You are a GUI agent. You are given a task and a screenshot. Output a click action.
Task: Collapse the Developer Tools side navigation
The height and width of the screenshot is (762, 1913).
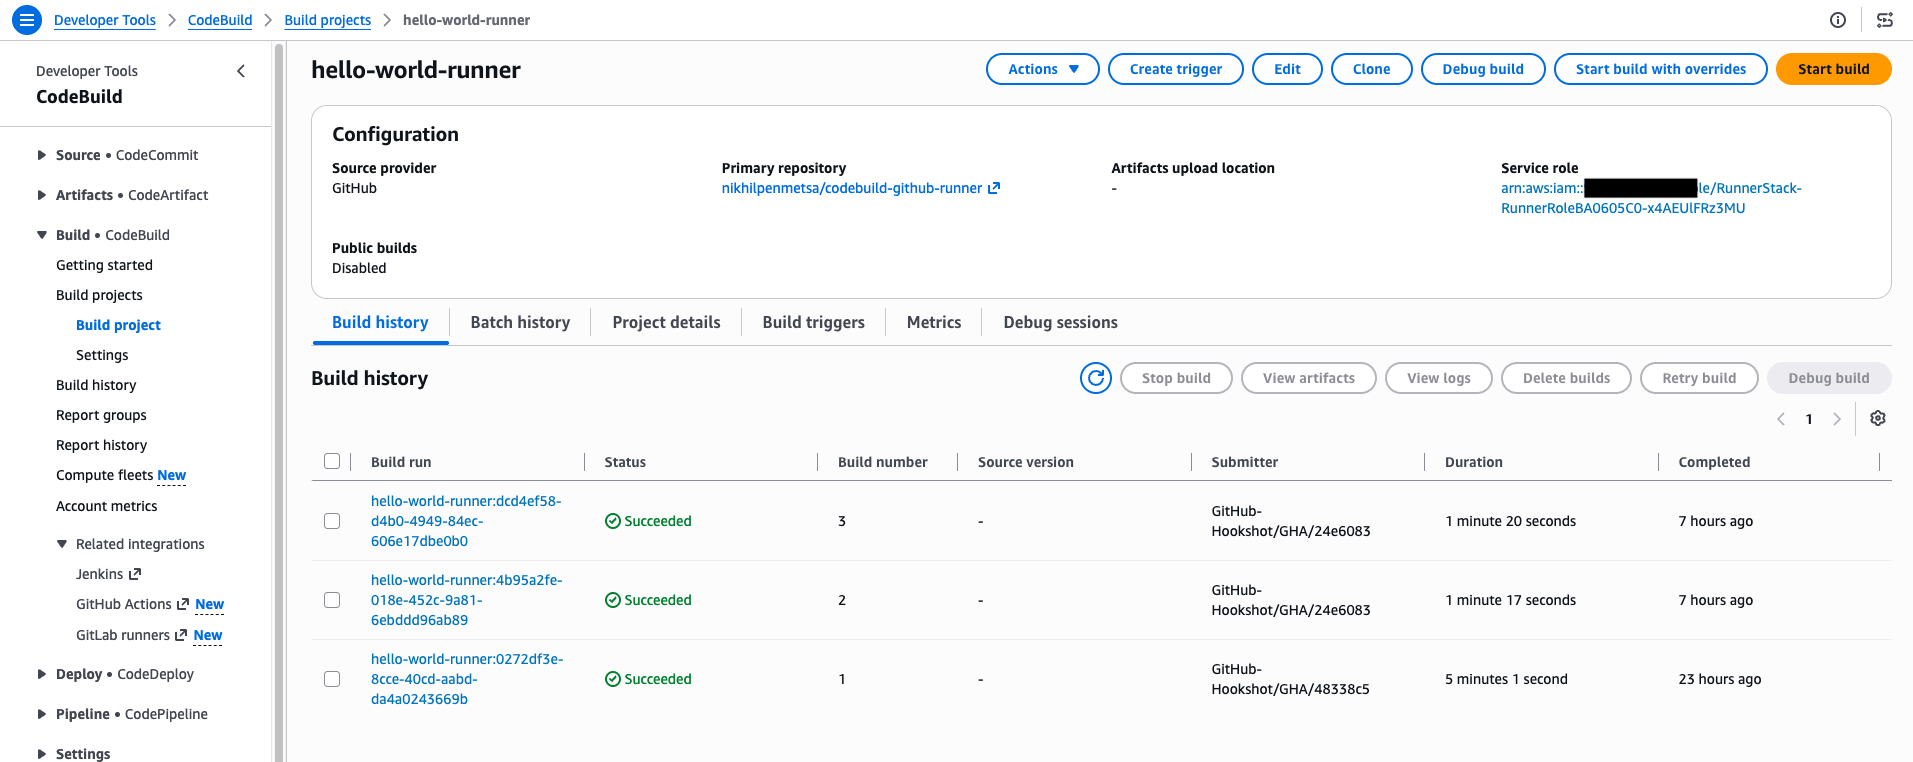tap(241, 71)
